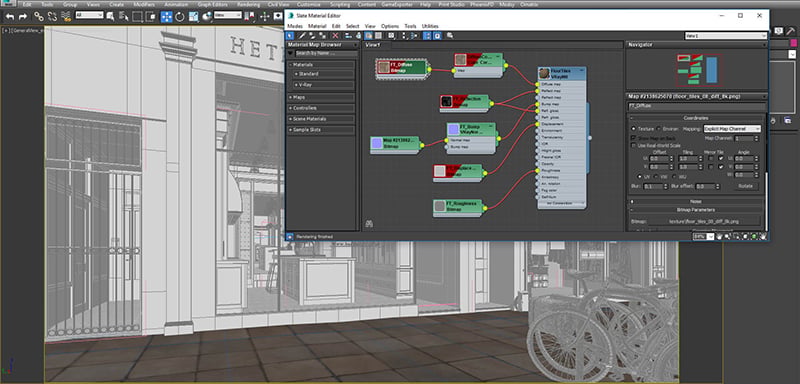Switch to the View1 tab
The image size is (800, 384).
coord(373,45)
